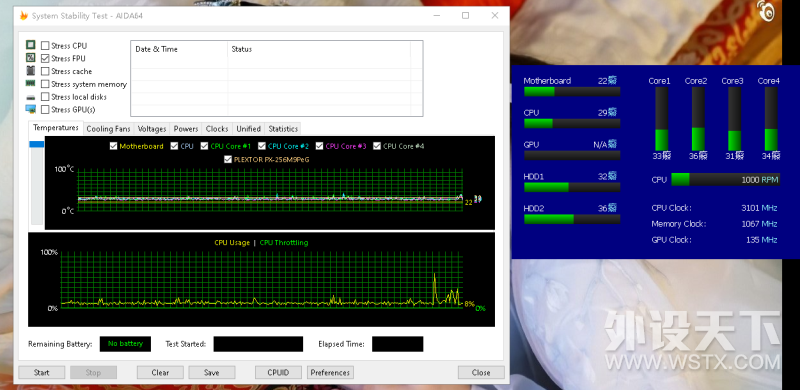Click the blue temperature graph scale slider
This screenshot has width=800, height=390.
click(x=37, y=144)
